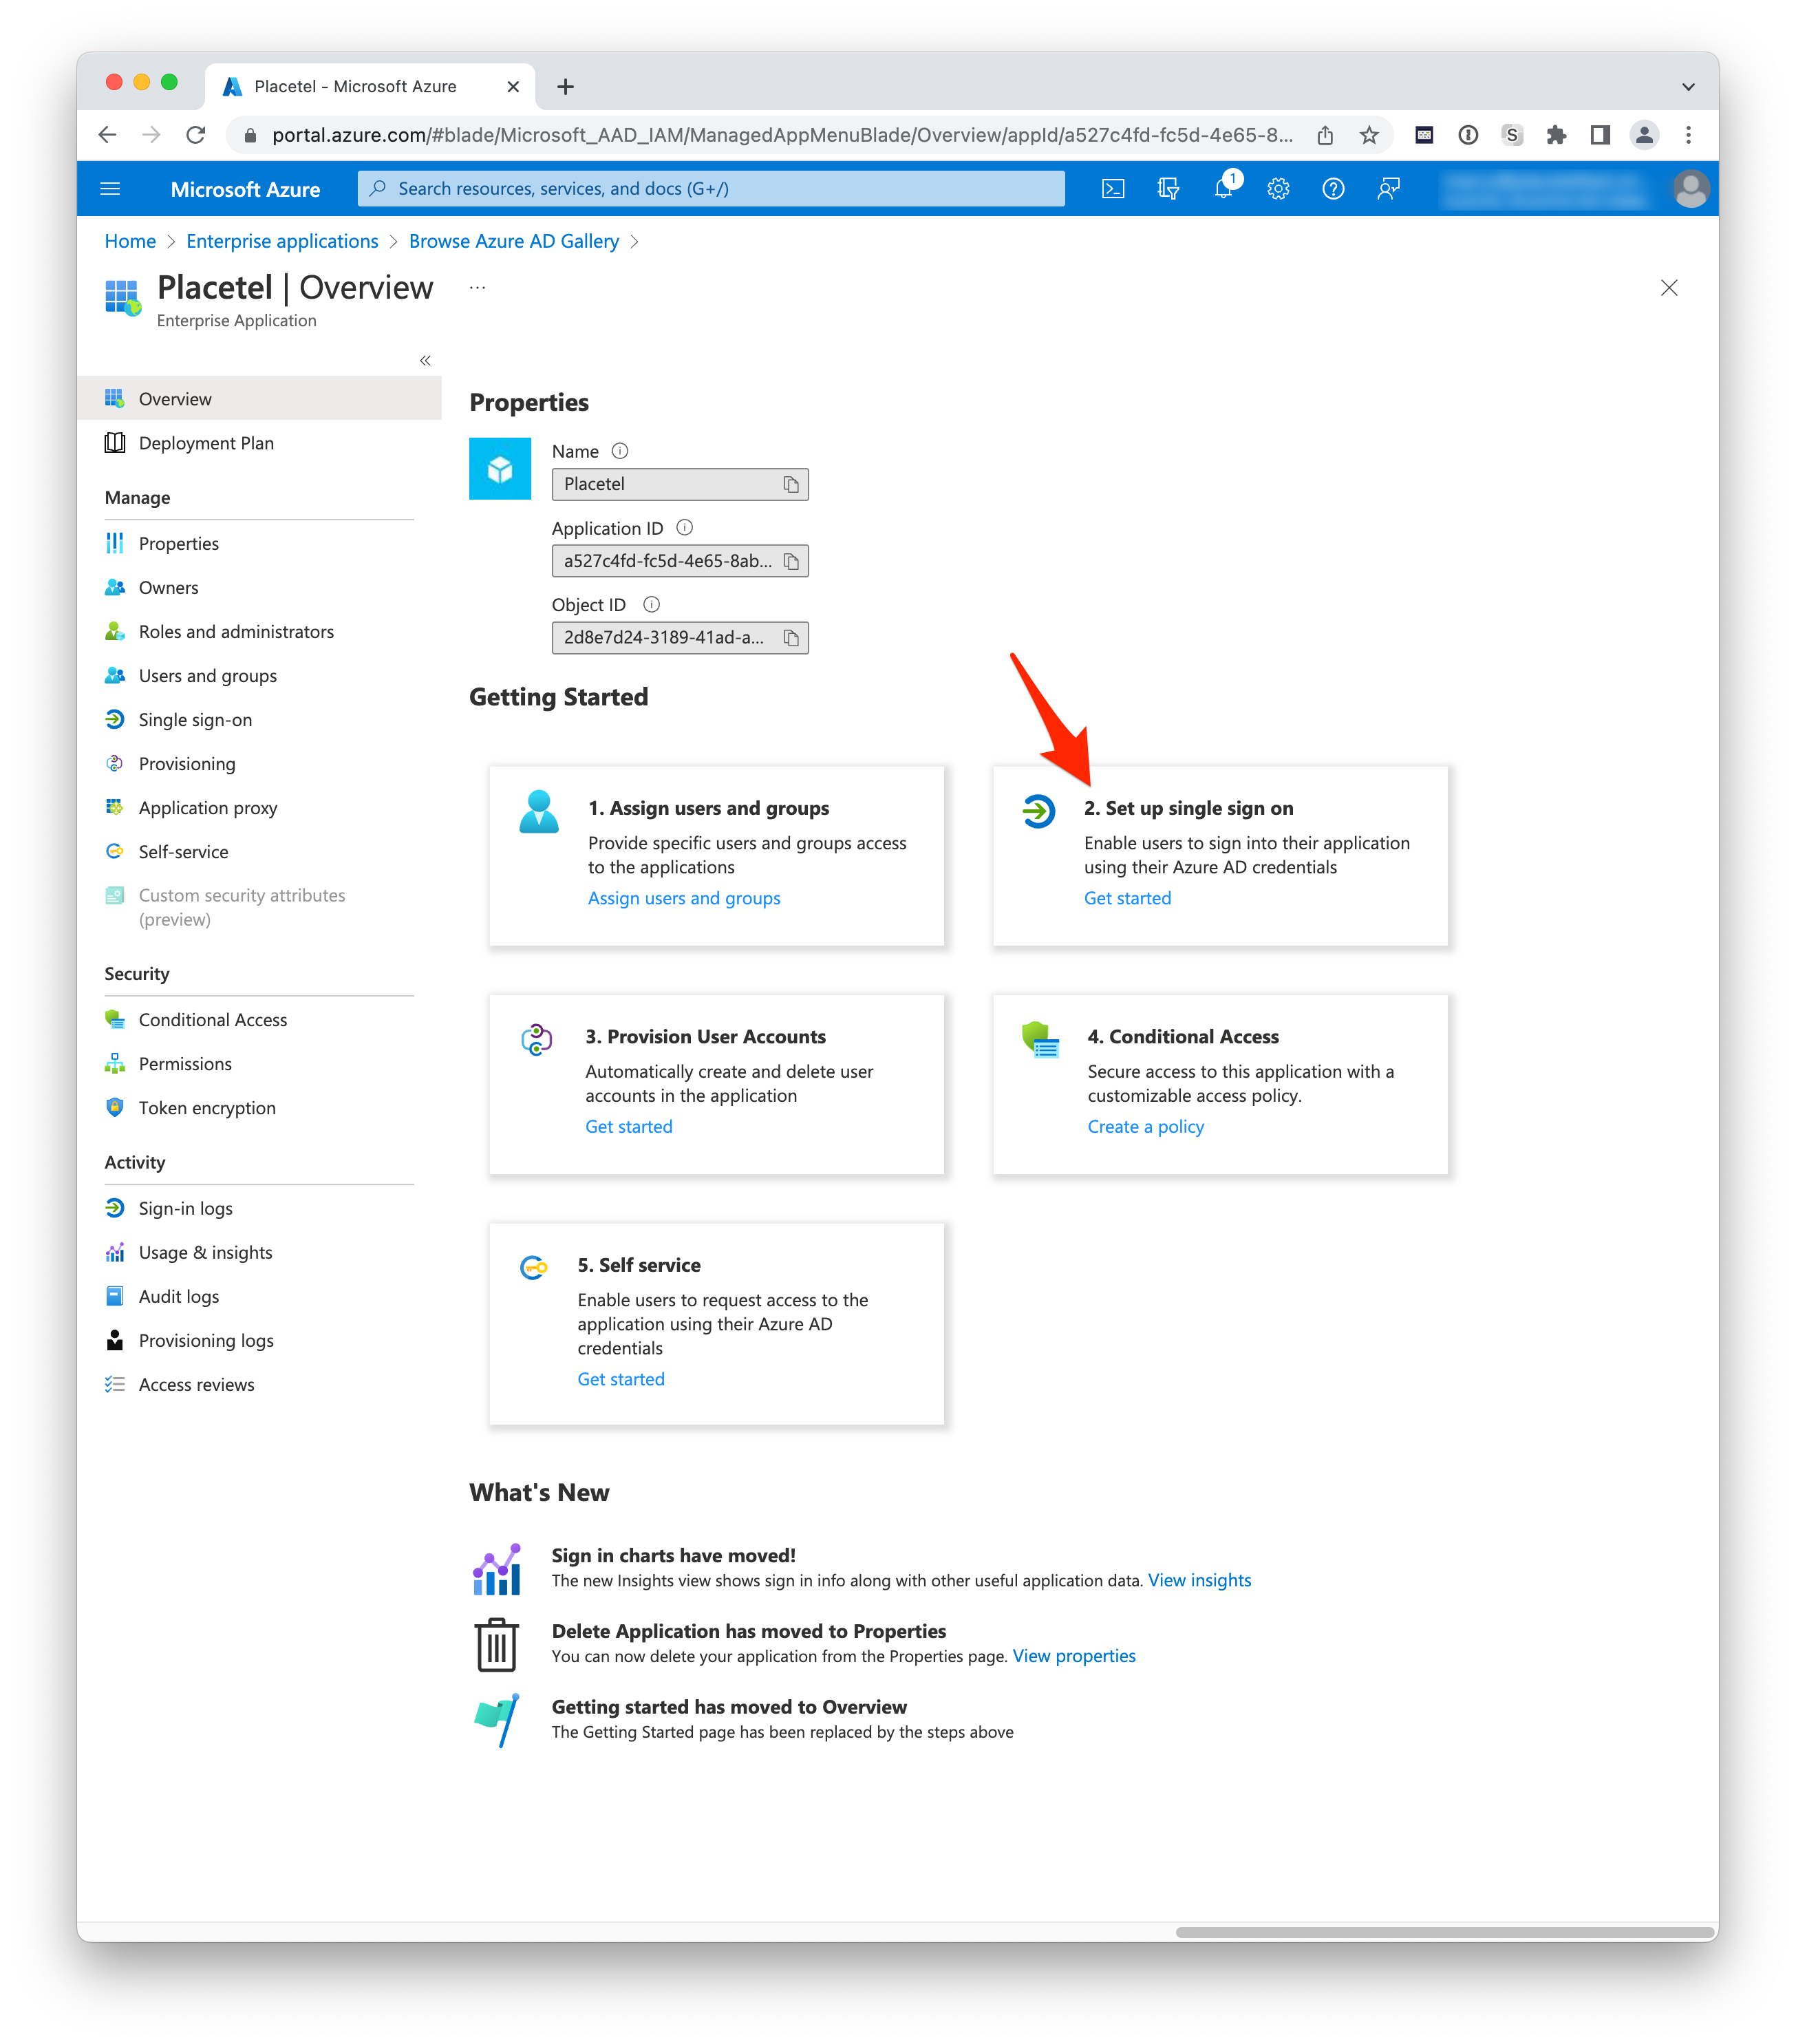The height and width of the screenshot is (2044, 1796).
Task: Expand the Chrome tab search chevron
Action: [1688, 87]
